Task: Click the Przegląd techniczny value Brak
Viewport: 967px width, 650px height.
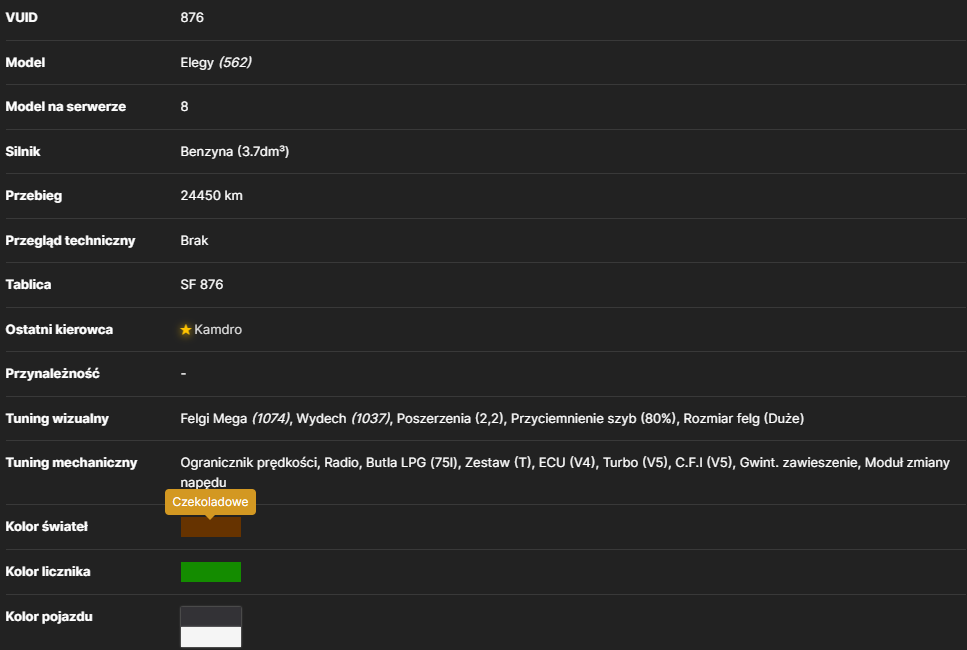Action: pos(194,241)
